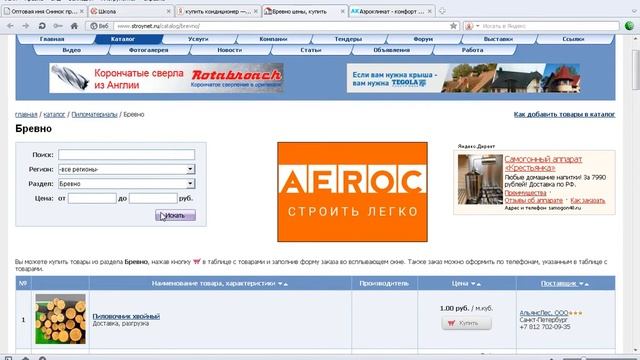Open the Новости submenu tab
This screenshot has width=640, height=360.
(229, 50)
